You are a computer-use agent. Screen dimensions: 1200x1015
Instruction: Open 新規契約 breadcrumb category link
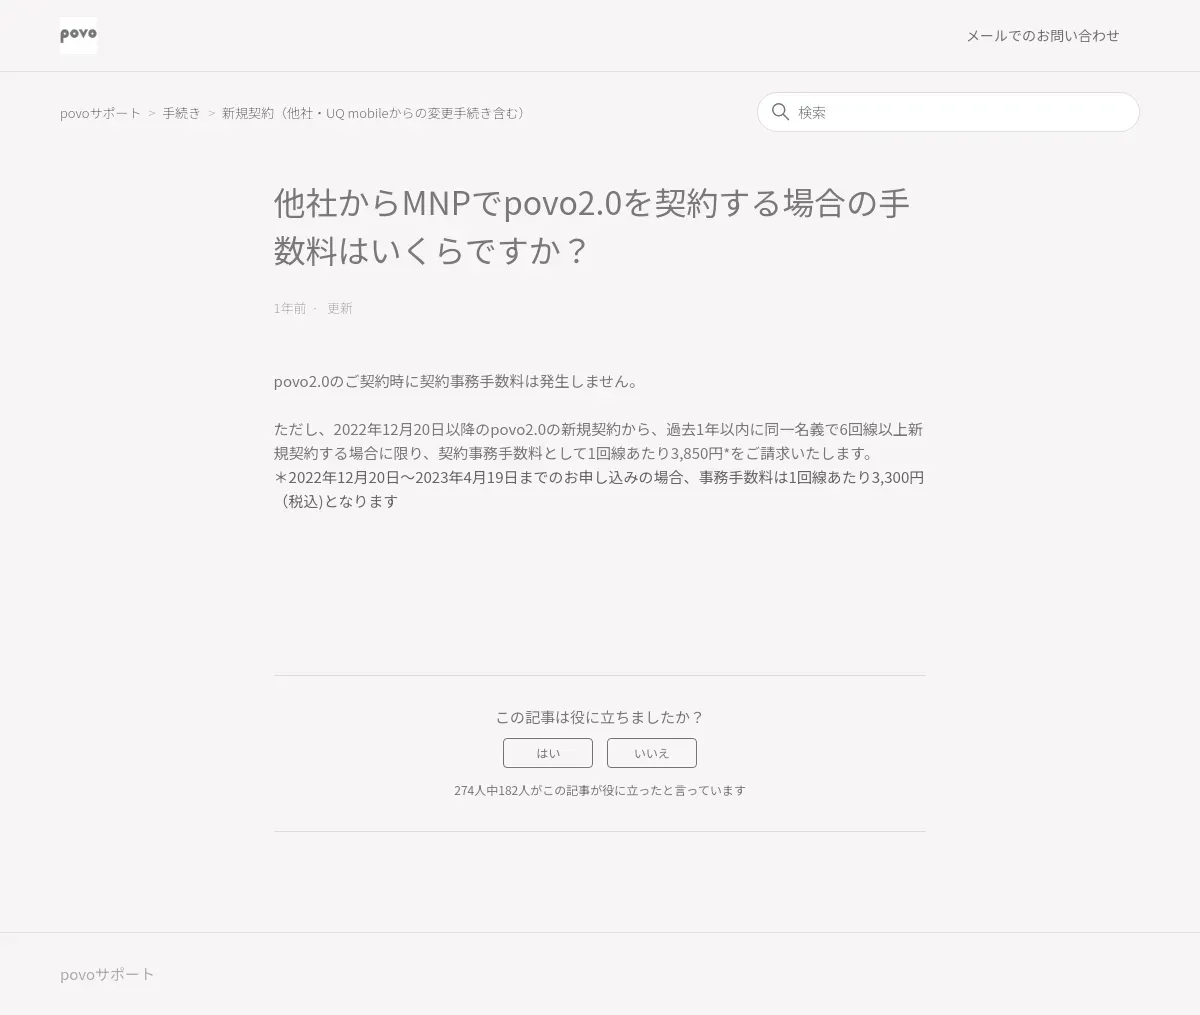pos(376,113)
